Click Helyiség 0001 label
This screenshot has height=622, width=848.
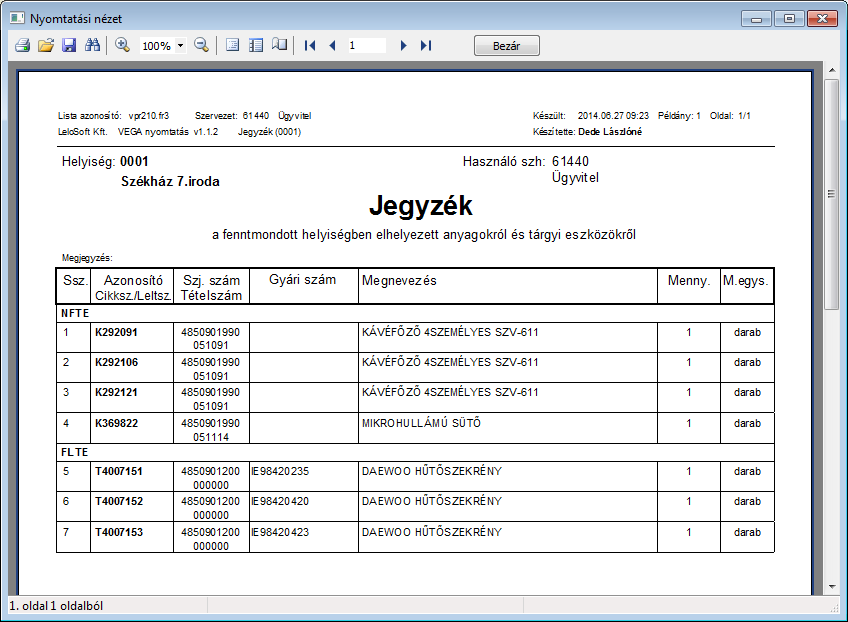[x=105, y=161]
